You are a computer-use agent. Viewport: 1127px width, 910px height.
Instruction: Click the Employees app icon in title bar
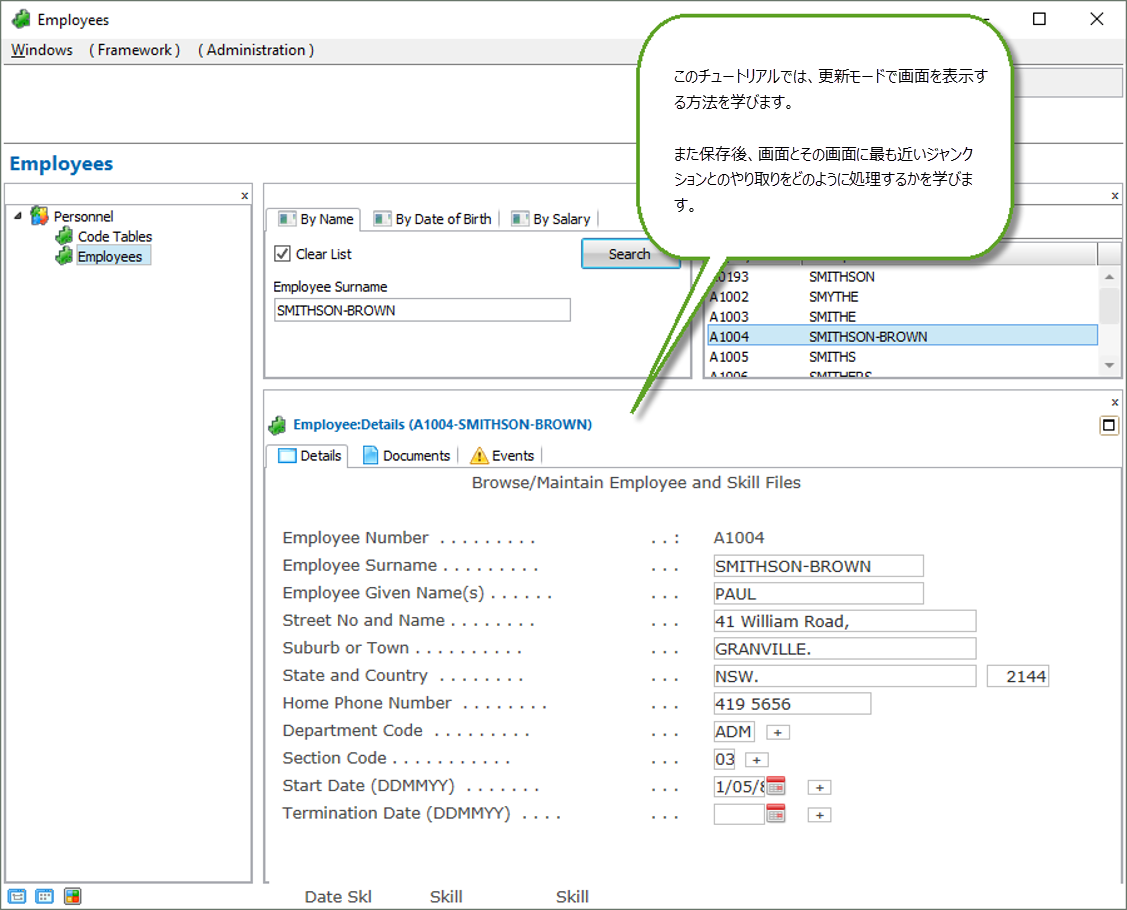click(x=21, y=19)
